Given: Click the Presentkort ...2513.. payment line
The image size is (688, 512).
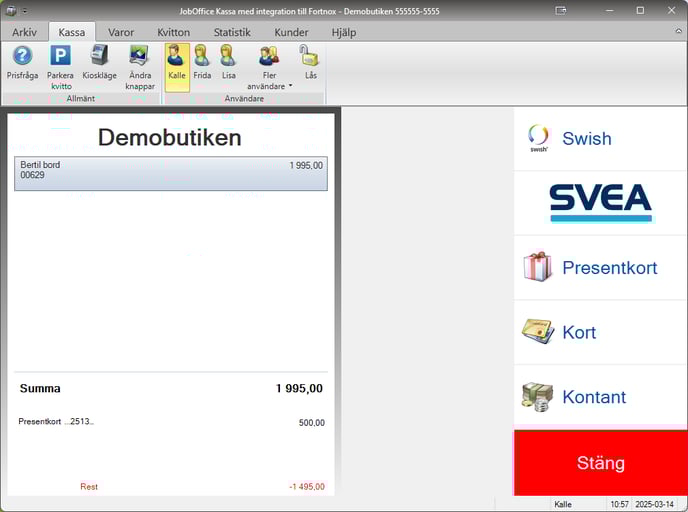Looking at the screenshot, I should 171,422.
